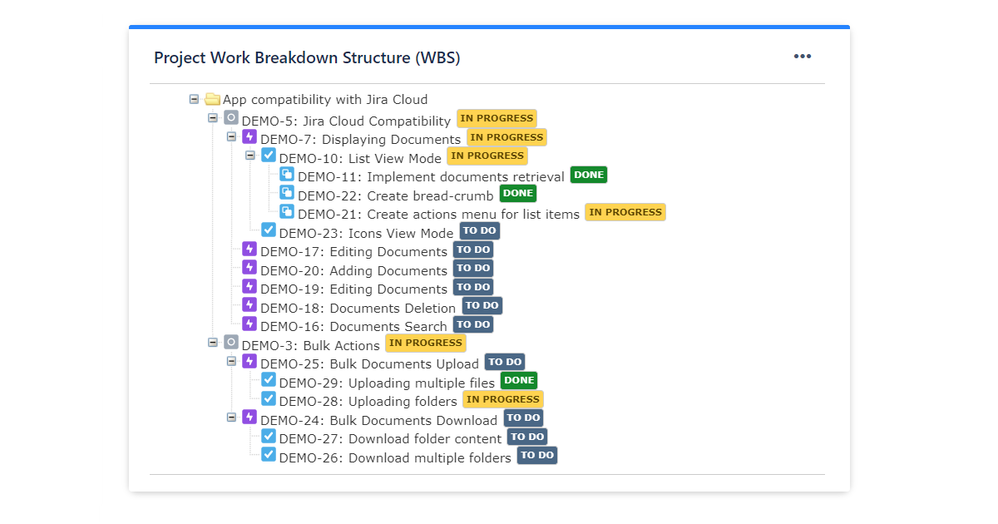Click the TO DO badge next to DEMO-26
The image size is (998, 524).
(537, 455)
